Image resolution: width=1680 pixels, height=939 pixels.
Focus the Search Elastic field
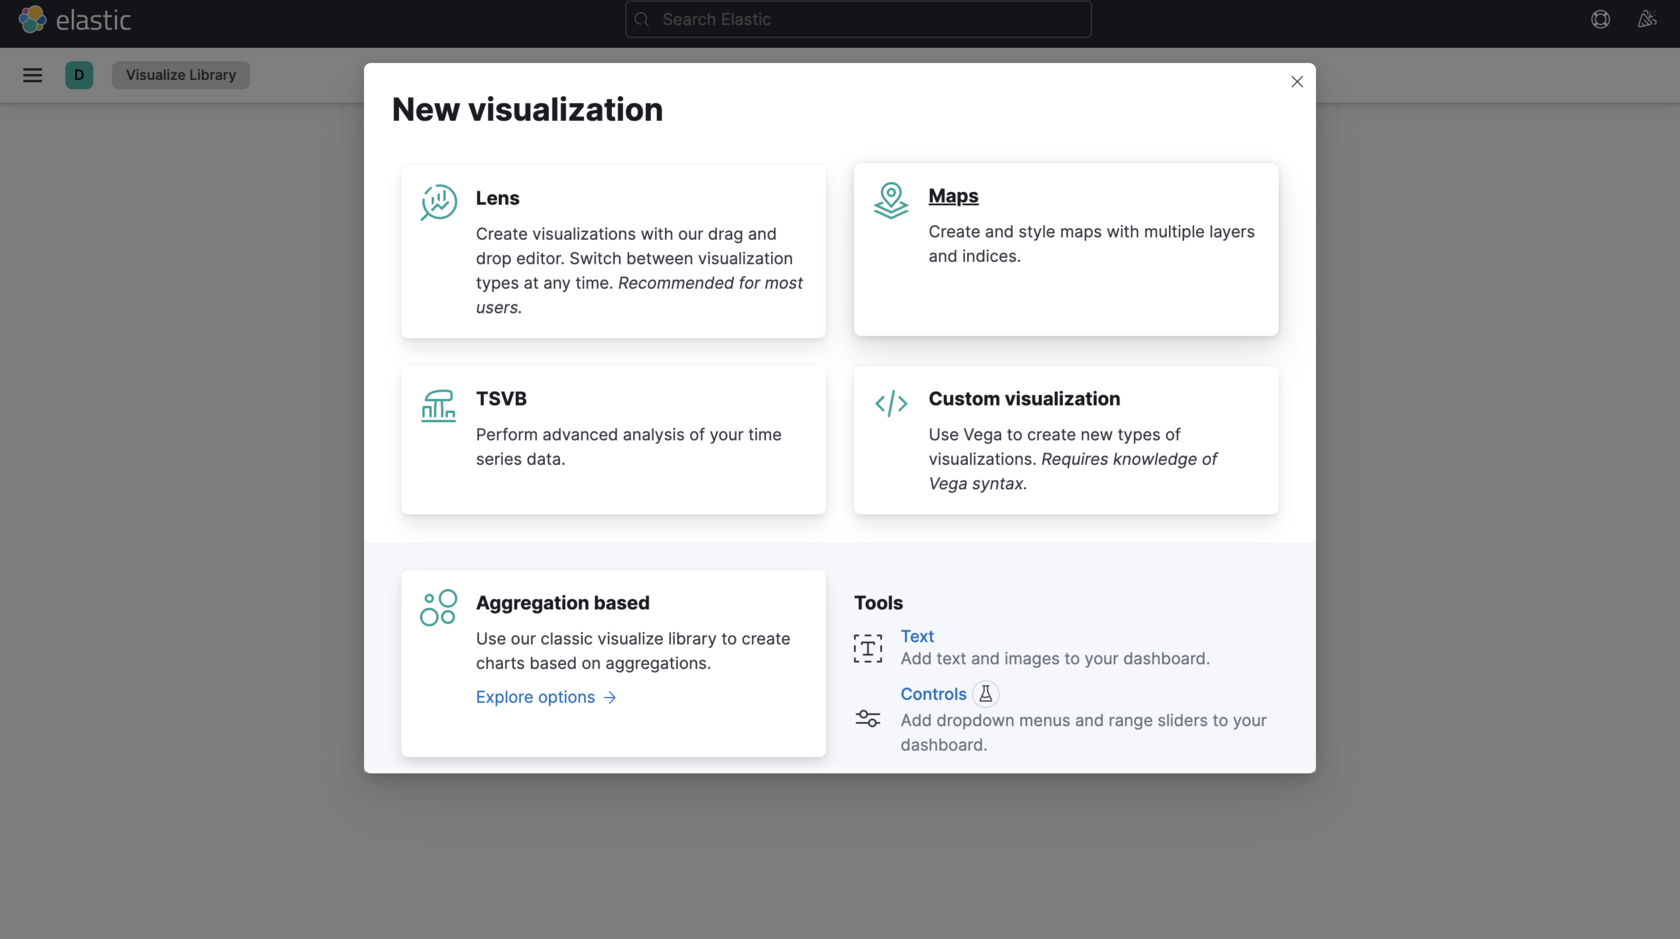tap(858, 19)
